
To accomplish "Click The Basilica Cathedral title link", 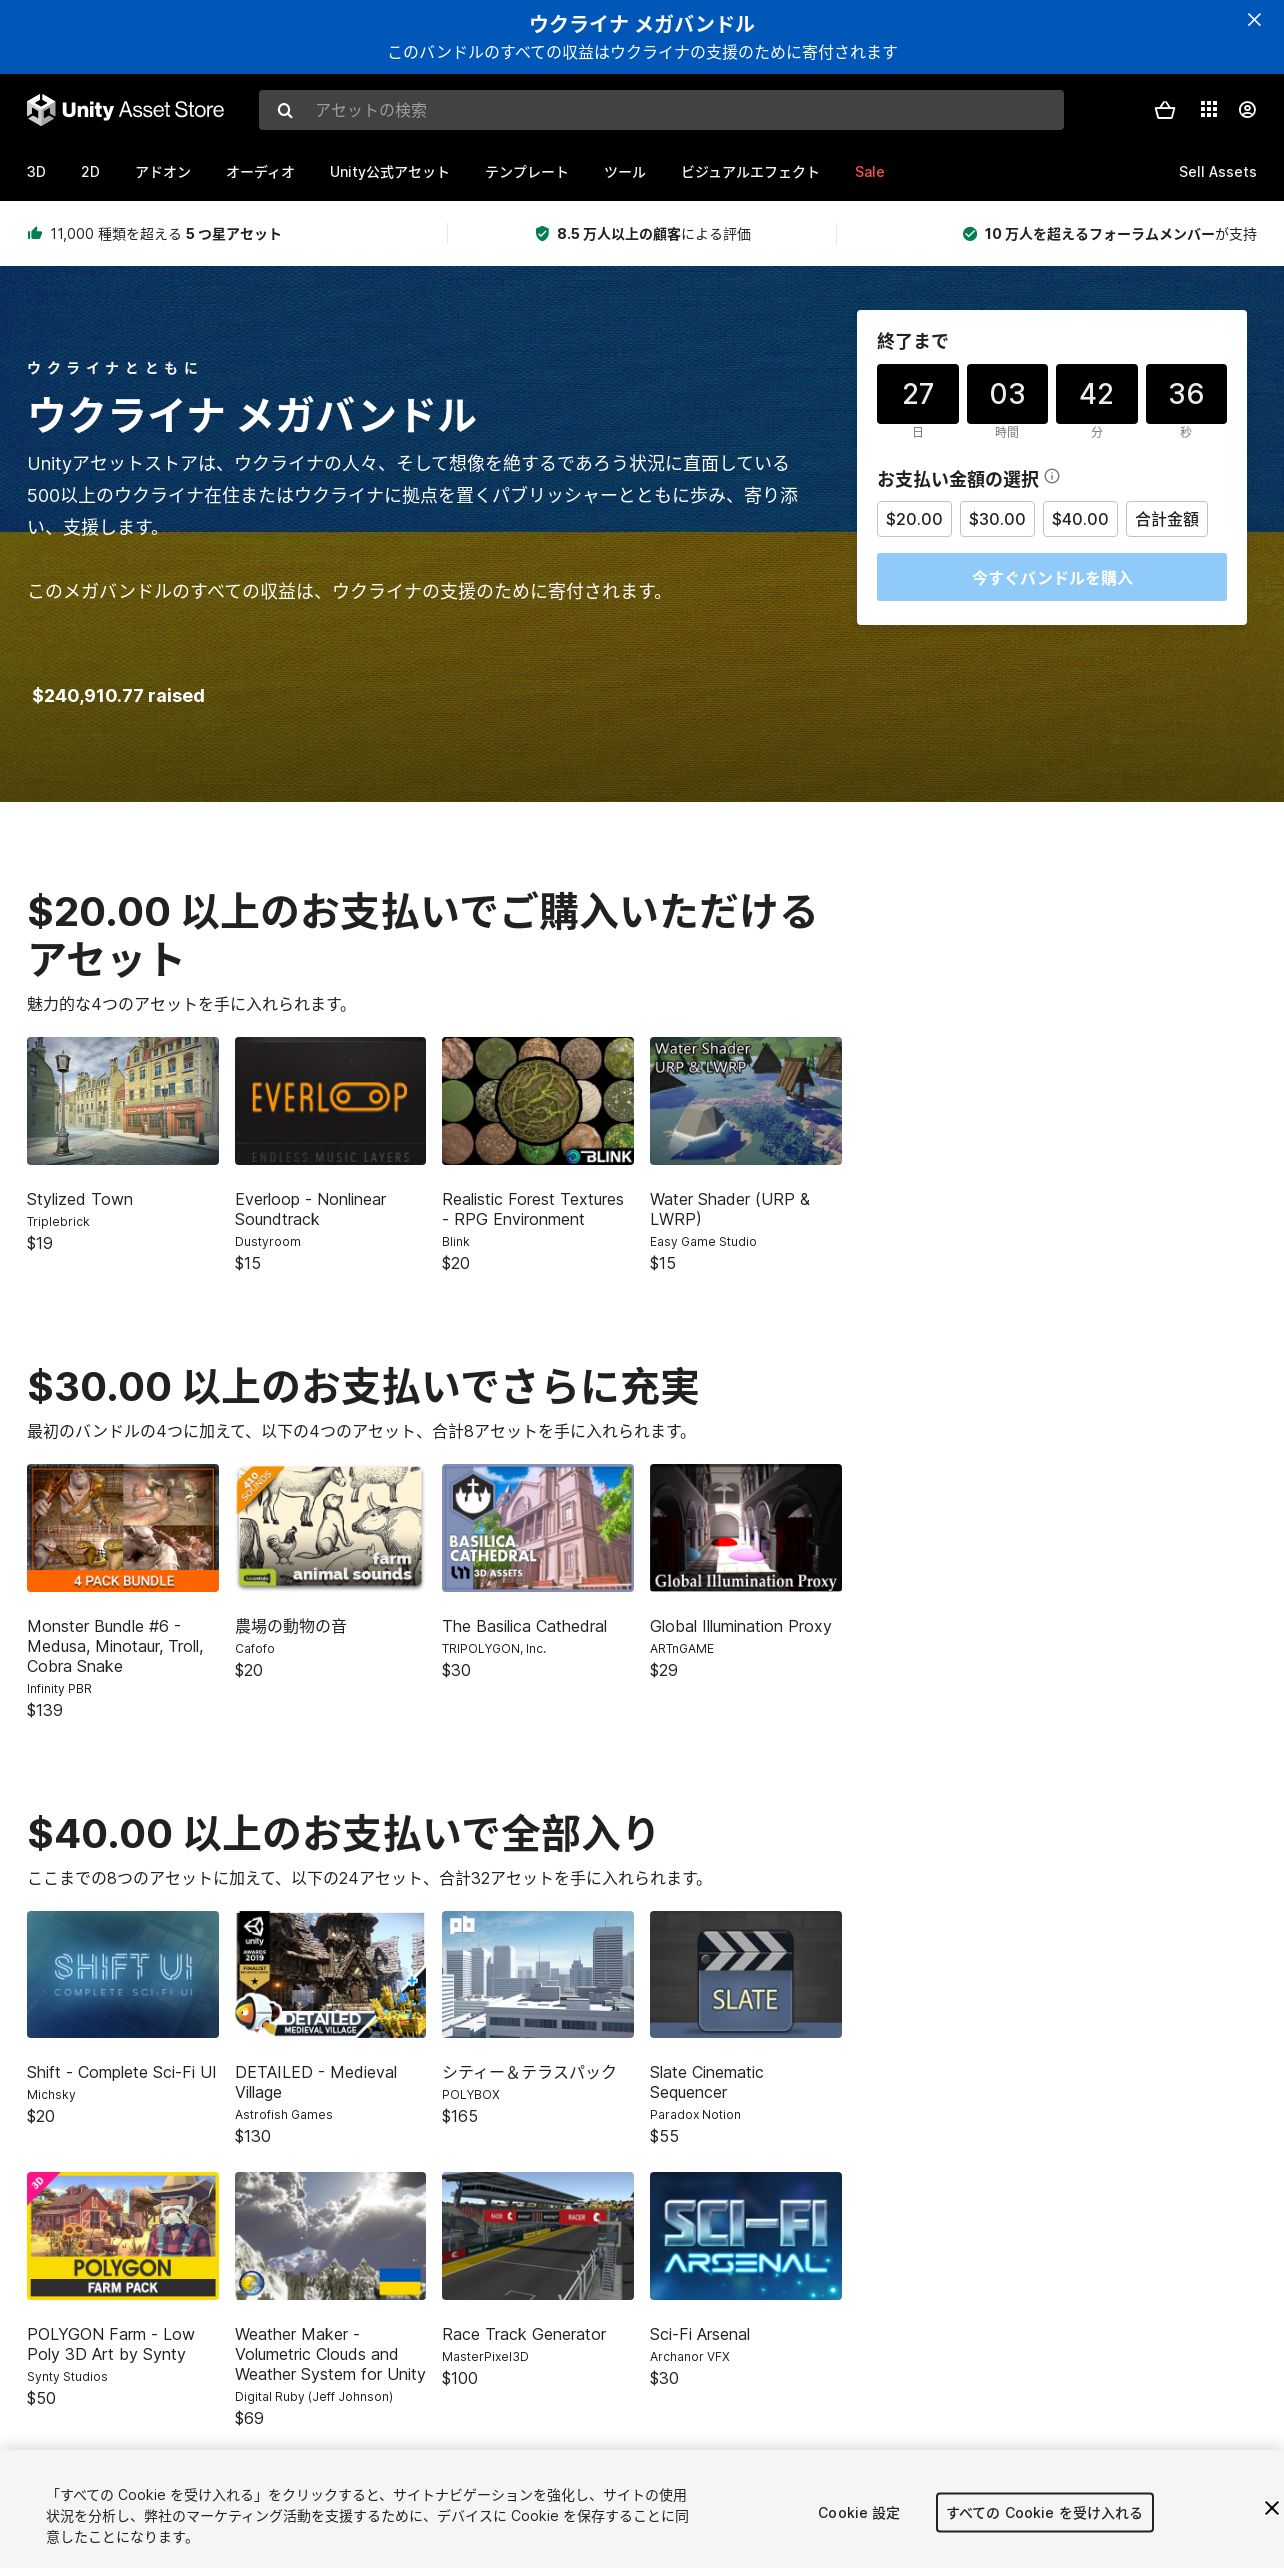I will pos(524,1626).
